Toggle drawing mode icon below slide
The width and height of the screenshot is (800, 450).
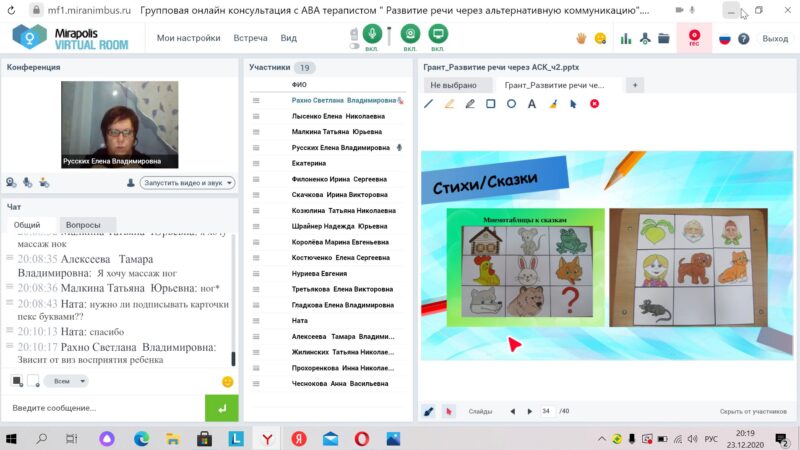(x=429, y=411)
